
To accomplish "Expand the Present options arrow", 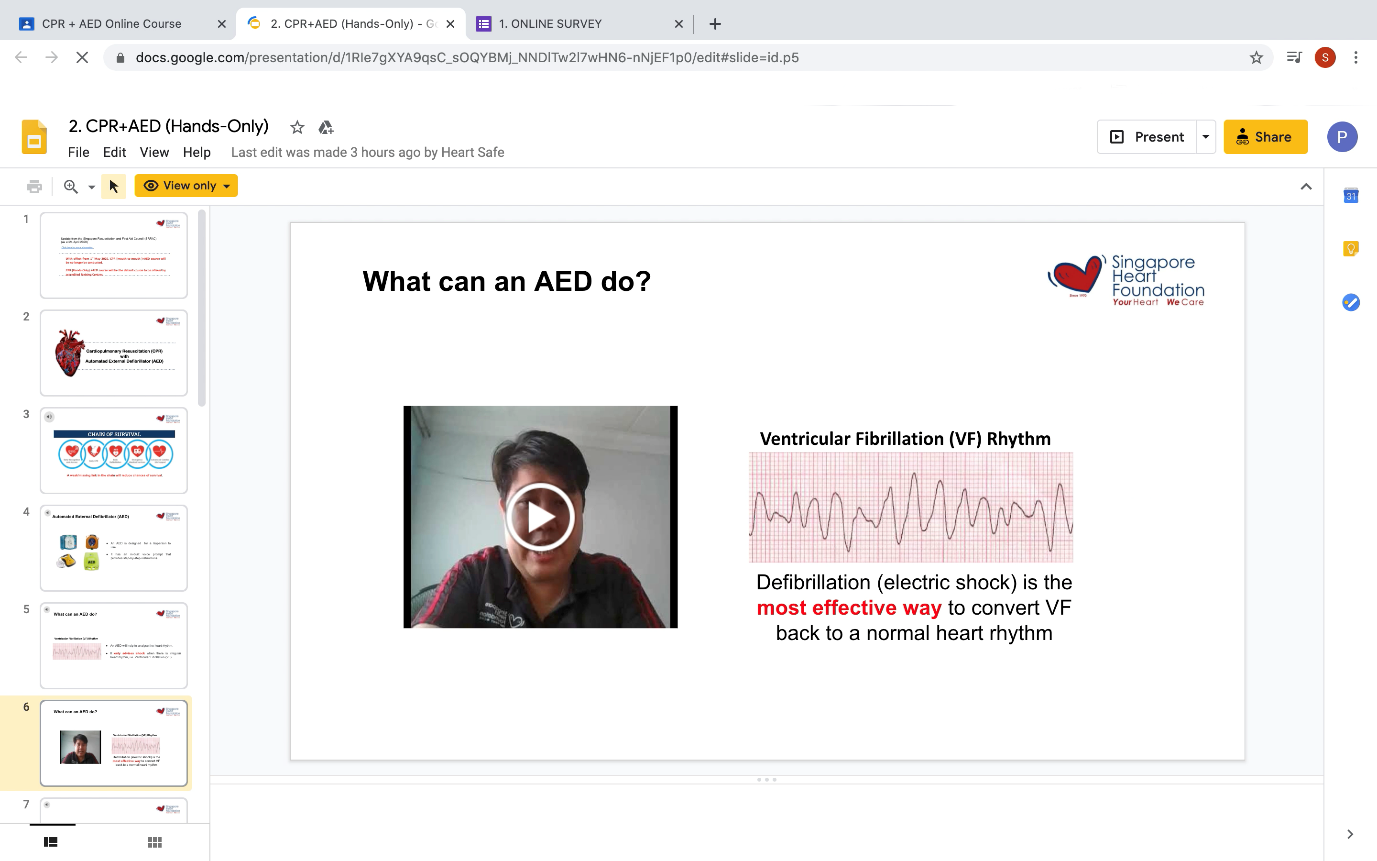I will click(x=1206, y=137).
